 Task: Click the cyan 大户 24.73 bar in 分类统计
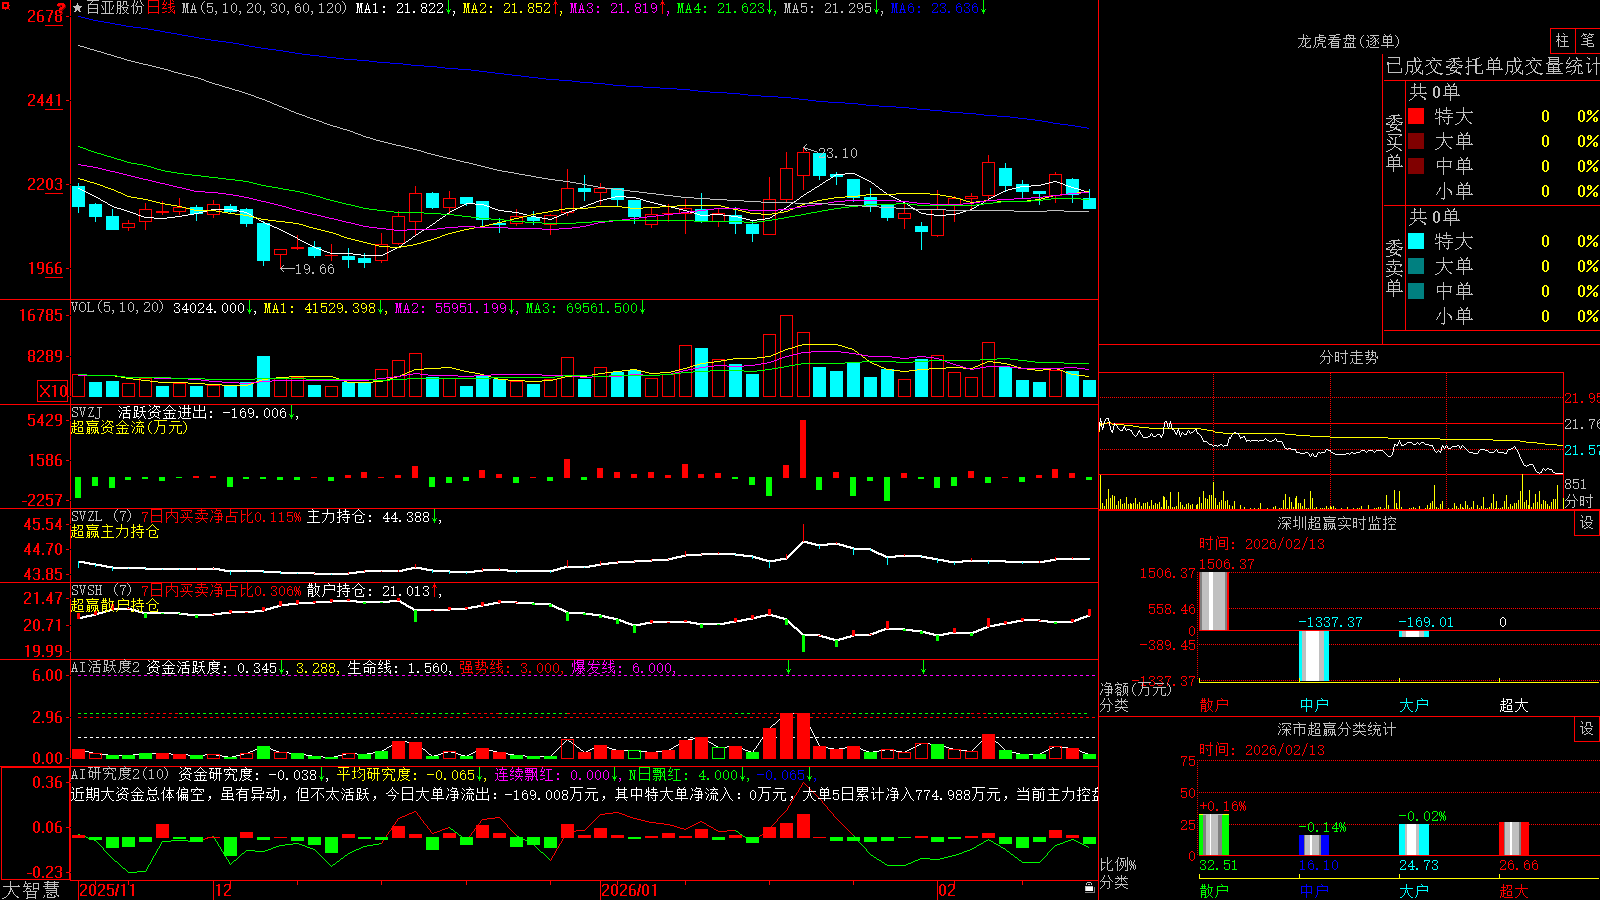[1414, 840]
